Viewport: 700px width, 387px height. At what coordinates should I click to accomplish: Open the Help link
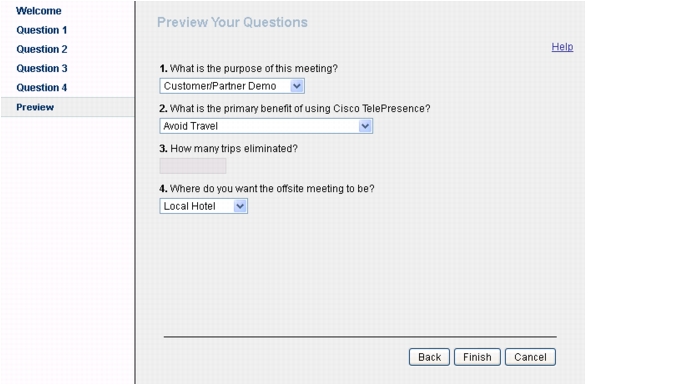[x=562, y=47]
